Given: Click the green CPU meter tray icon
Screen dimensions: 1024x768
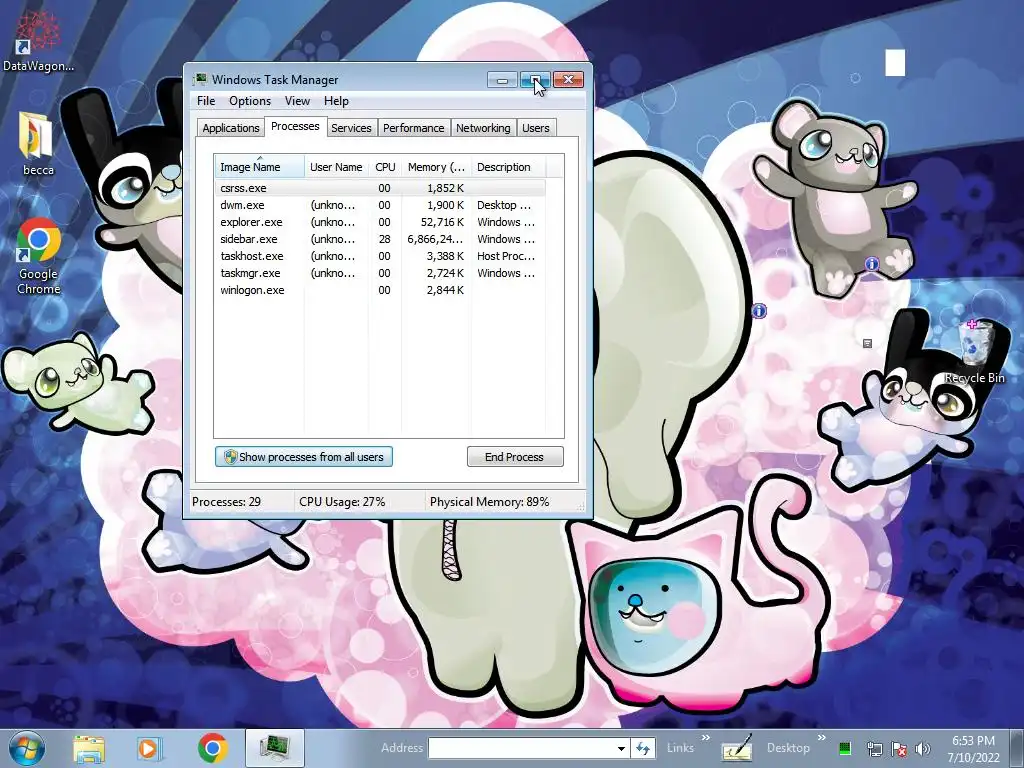Looking at the screenshot, I should coord(844,748).
